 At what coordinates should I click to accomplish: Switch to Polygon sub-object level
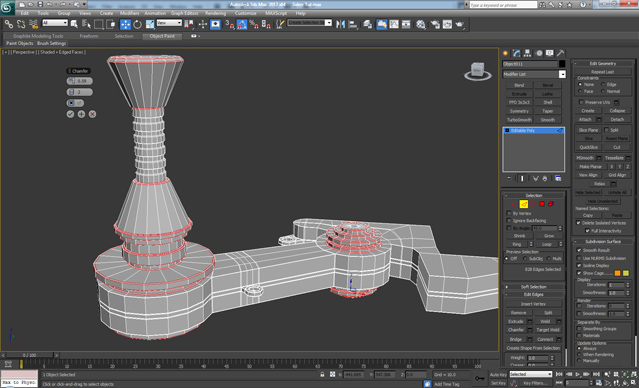[542, 204]
